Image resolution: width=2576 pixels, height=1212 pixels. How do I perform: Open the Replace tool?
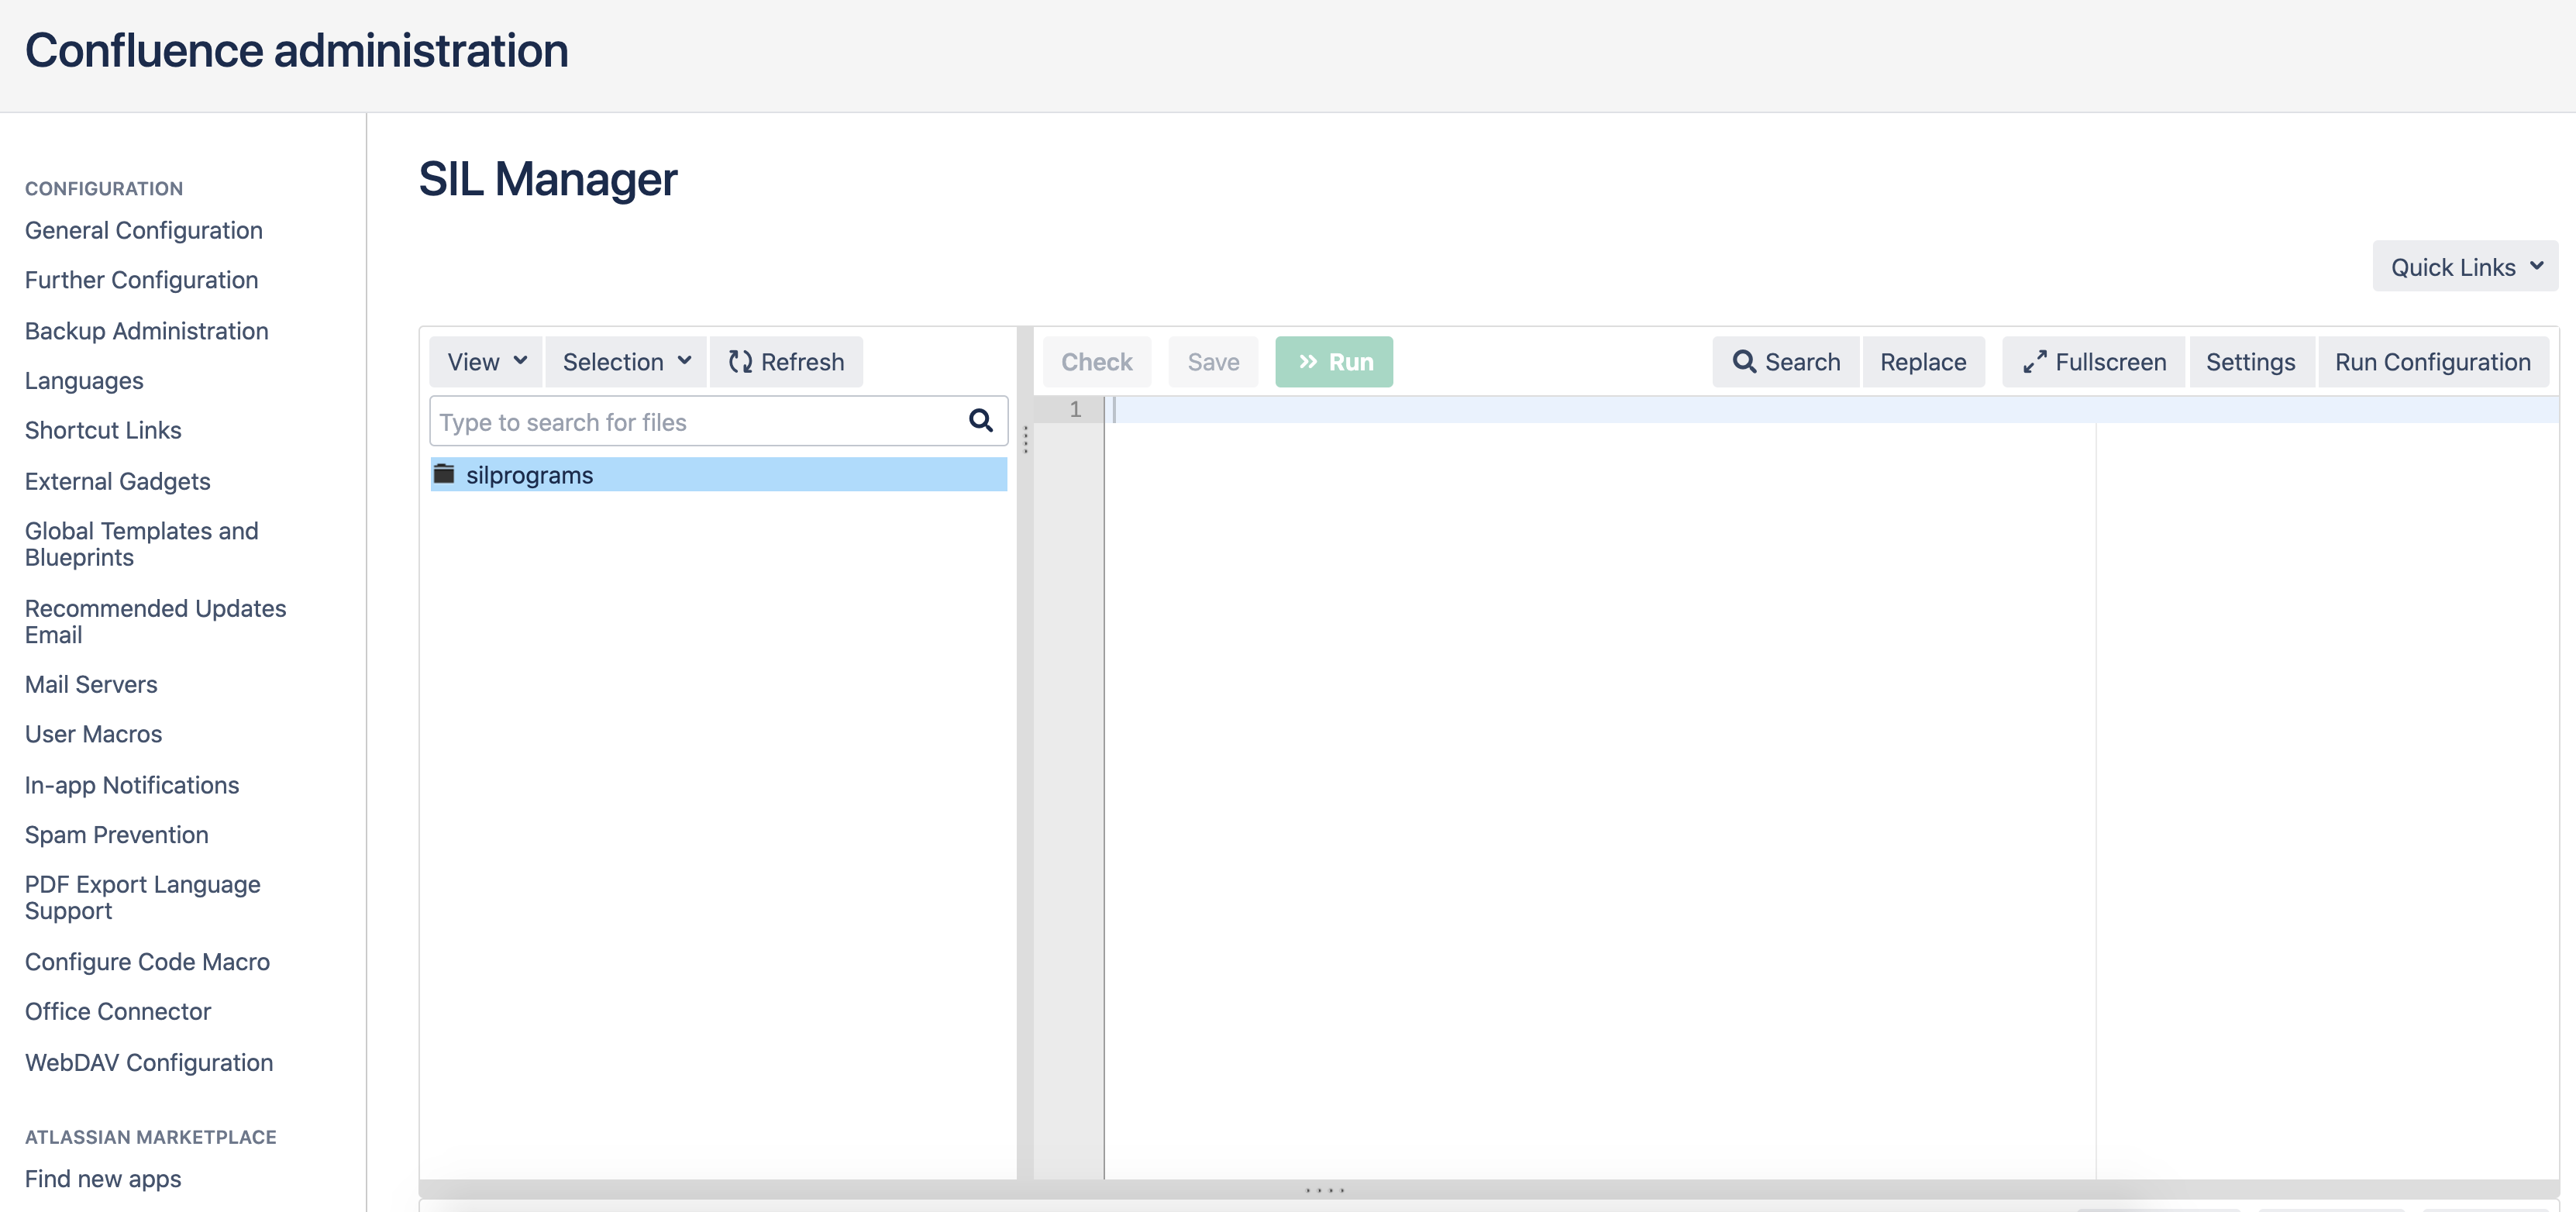[x=1923, y=362]
